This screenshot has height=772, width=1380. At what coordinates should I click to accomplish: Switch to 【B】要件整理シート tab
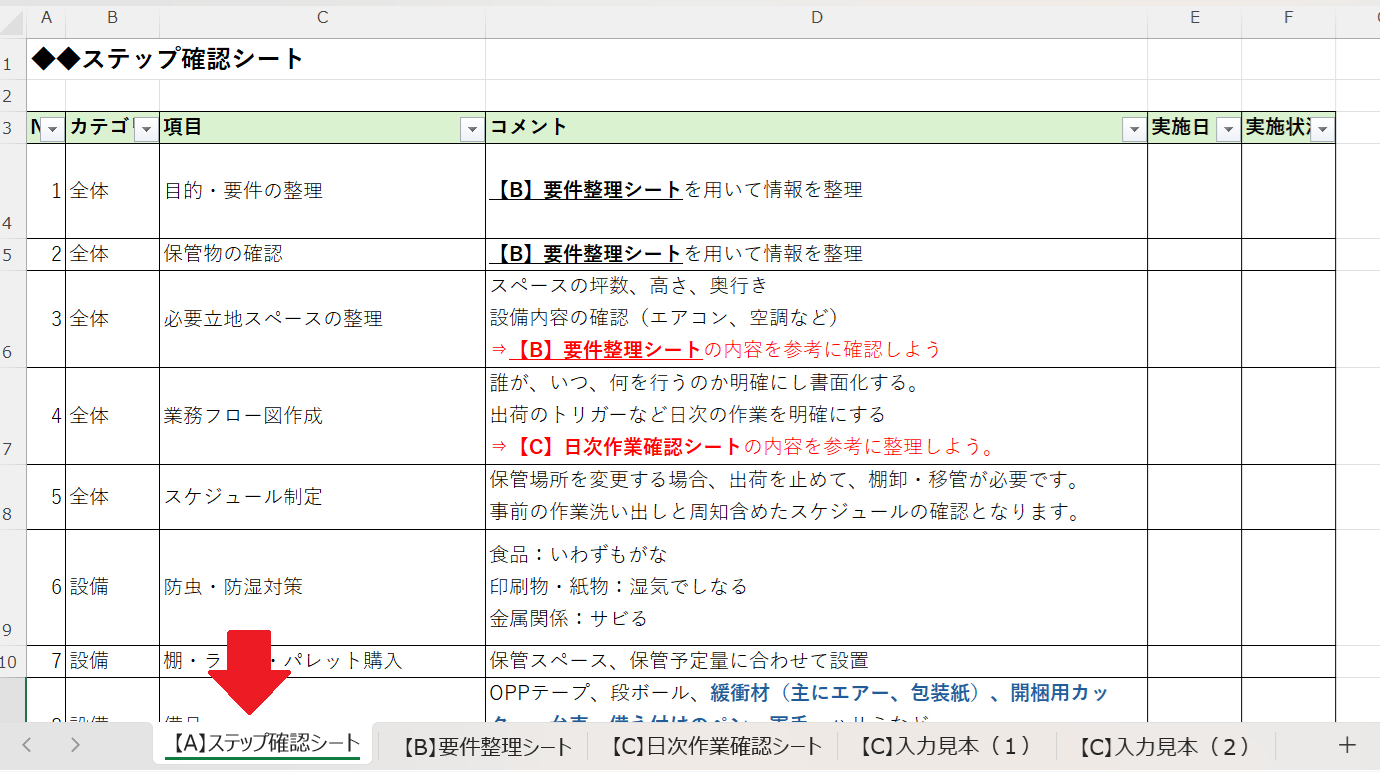[487, 746]
